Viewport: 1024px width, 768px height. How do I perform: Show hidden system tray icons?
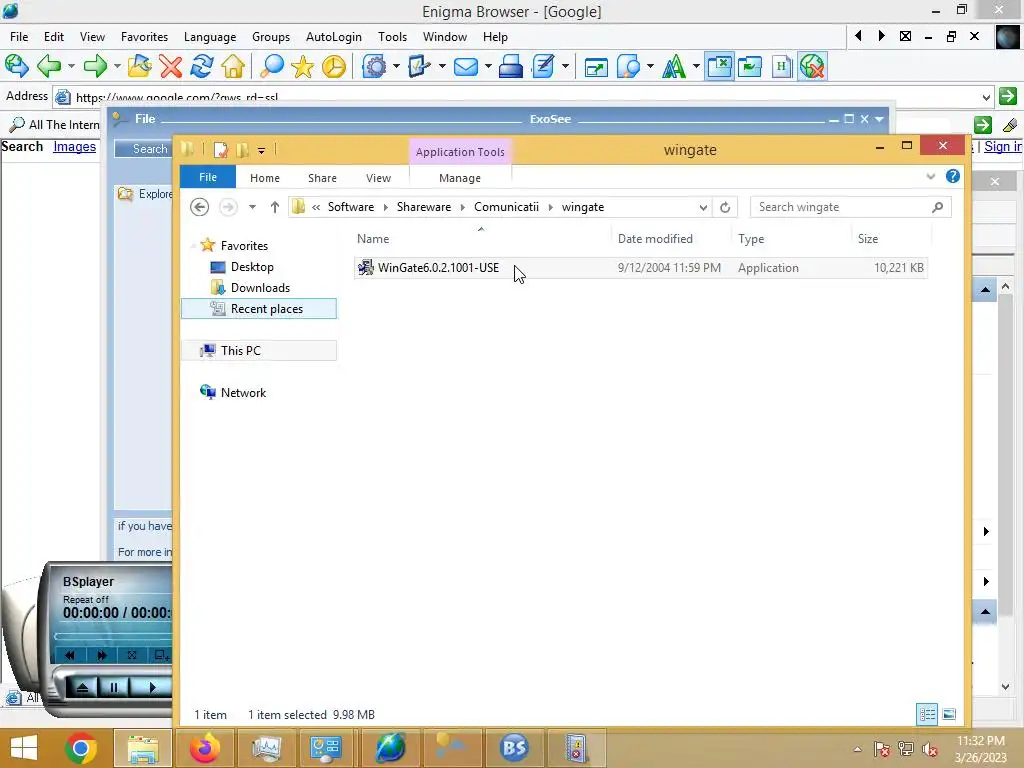857,749
